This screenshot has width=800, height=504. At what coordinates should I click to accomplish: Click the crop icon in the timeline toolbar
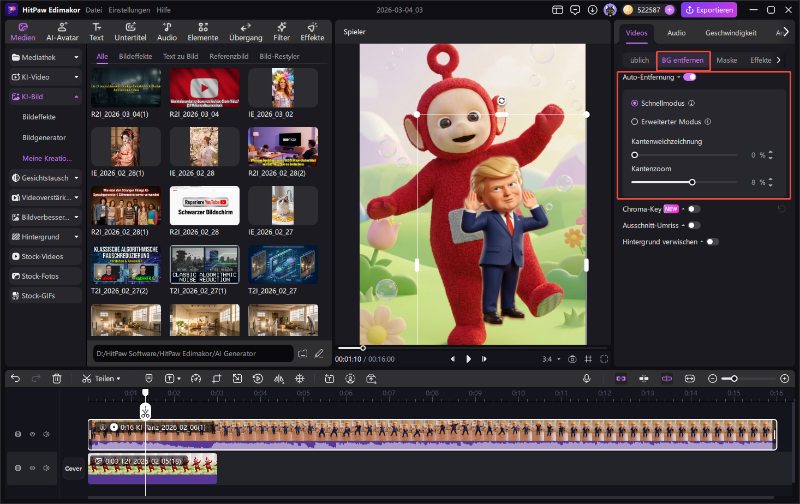pos(217,379)
